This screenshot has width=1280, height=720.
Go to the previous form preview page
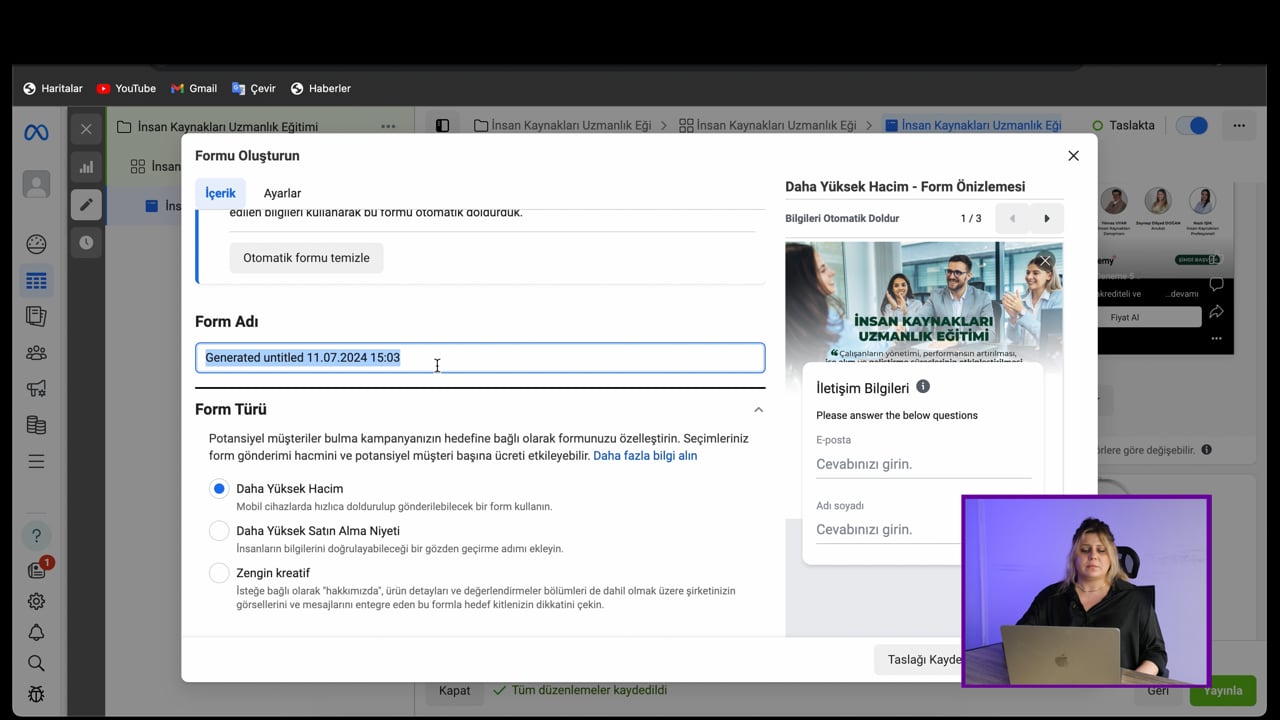1012,219
